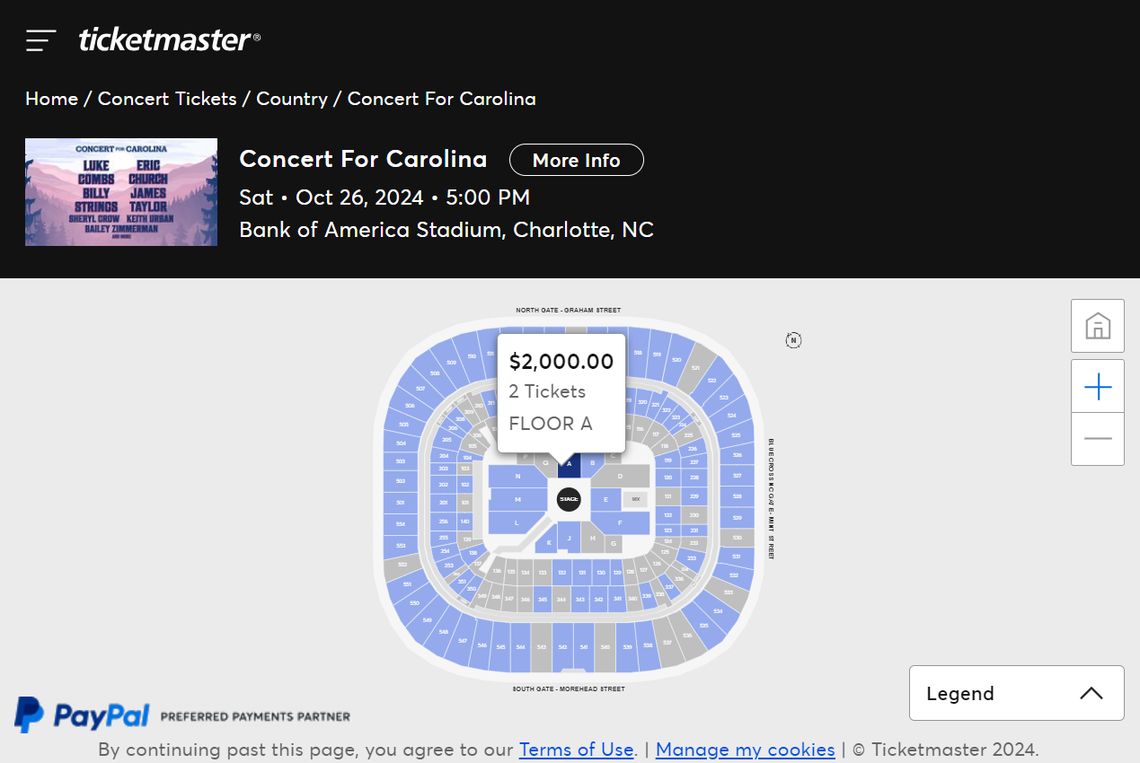Select floor section M on the map
This screenshot has width=1140, height=763.
[x=517, y=498]
